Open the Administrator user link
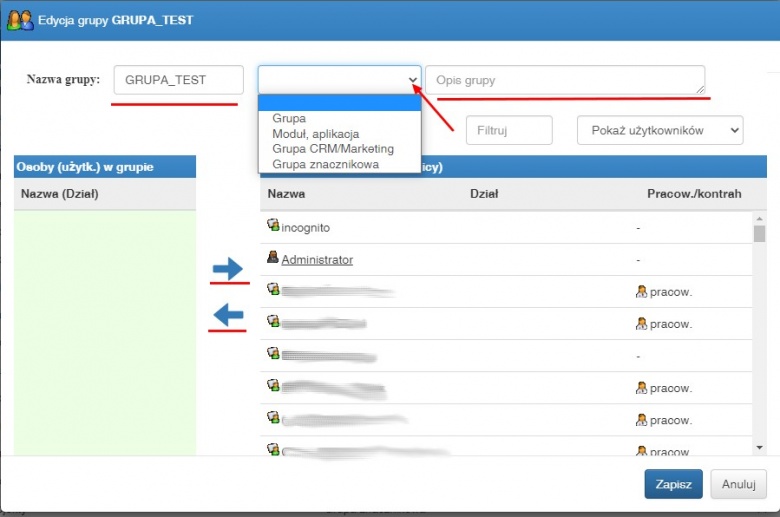 click(317, 260)
